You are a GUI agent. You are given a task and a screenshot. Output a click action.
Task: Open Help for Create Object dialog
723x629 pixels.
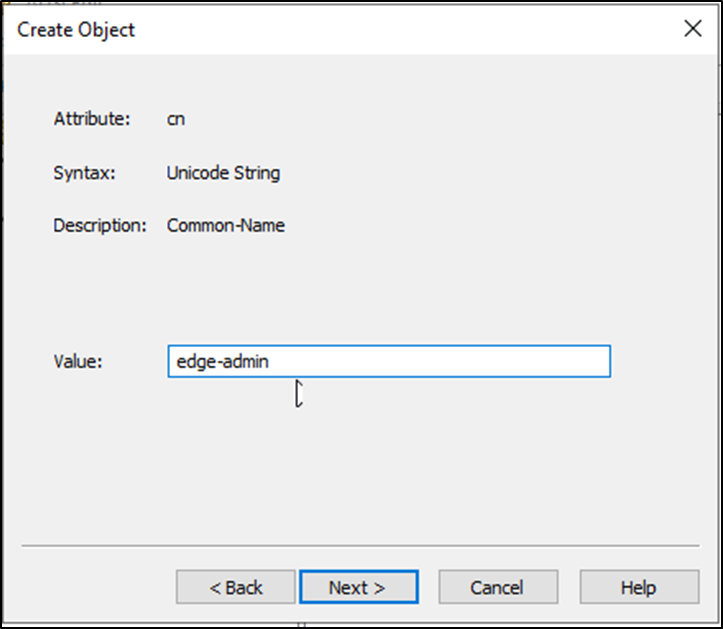tap(638, 587)
